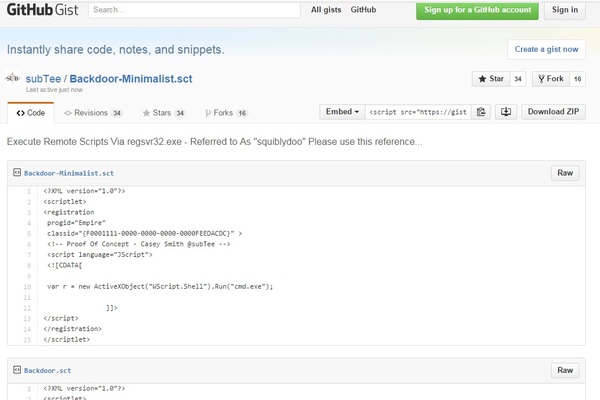Click the Code tab brackets icon
Screen dimensions: 600x400
pos(20,113)
